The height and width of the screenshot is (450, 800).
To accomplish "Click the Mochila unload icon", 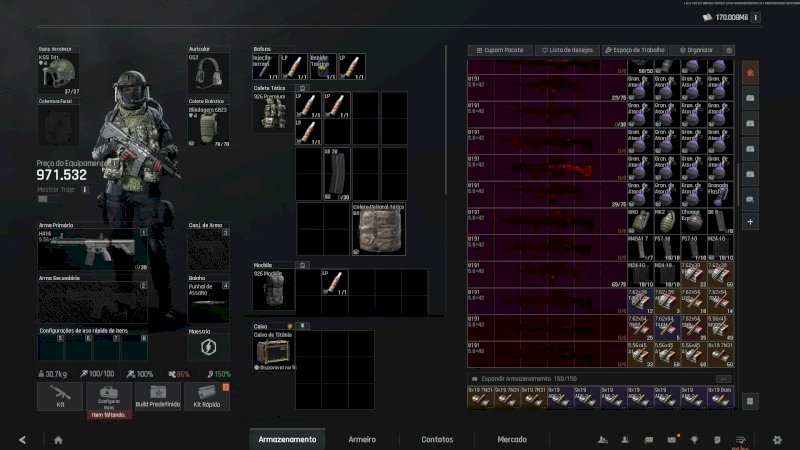I will (x=302, y=265).
